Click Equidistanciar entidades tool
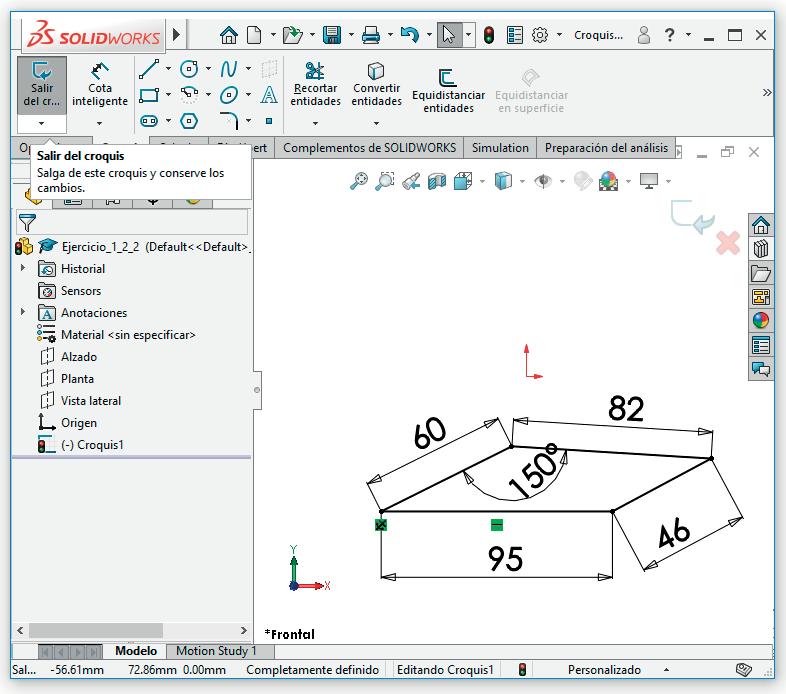Viewport: 786px width, 694px height. 448,91
